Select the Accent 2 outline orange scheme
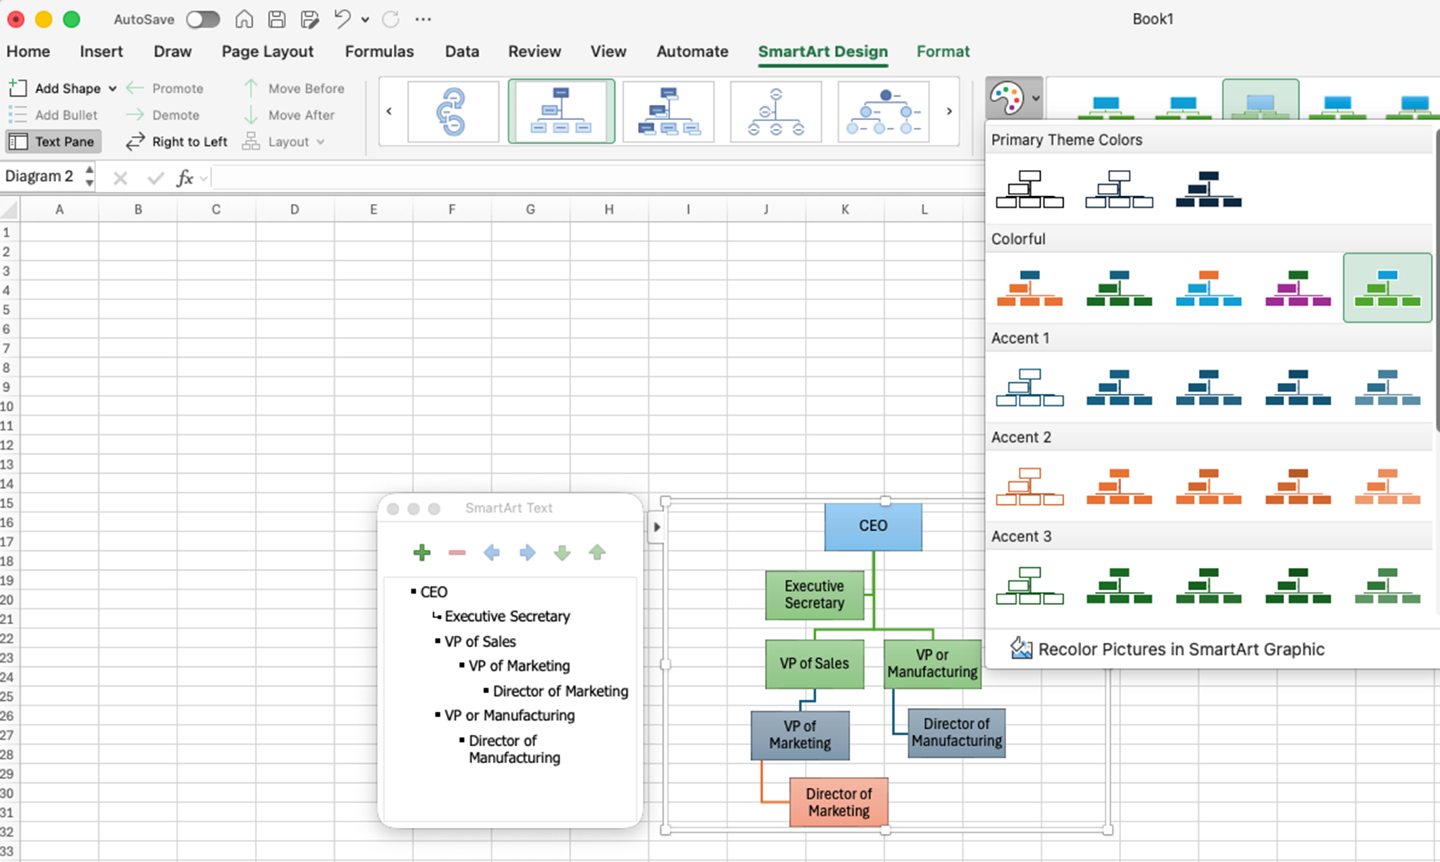Viewport: 1440px width, 862px height. click(x=1030, y=486)
